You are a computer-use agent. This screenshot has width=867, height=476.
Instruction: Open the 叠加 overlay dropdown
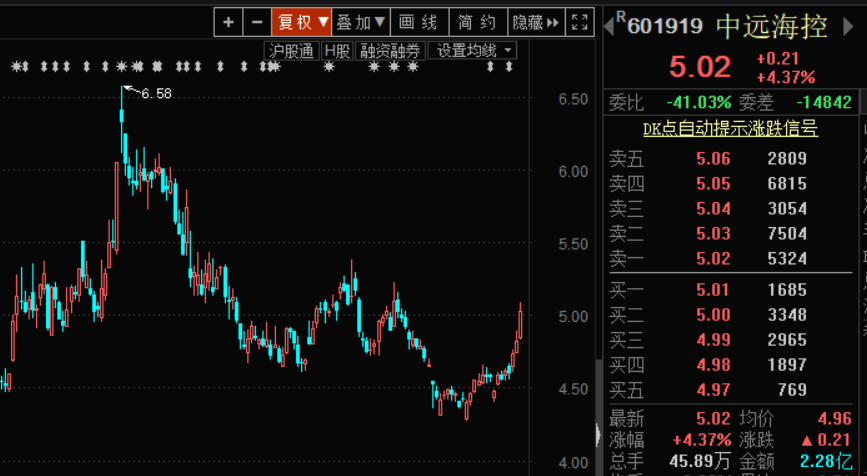(360, 22)
